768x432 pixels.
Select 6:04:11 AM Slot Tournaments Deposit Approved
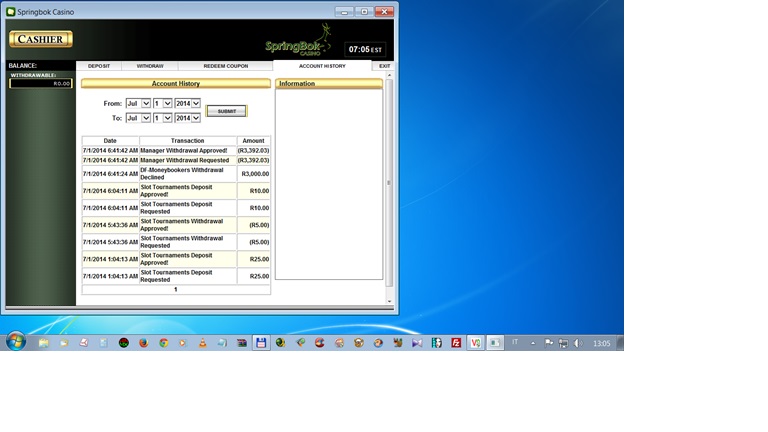click(x=176, y=191)
